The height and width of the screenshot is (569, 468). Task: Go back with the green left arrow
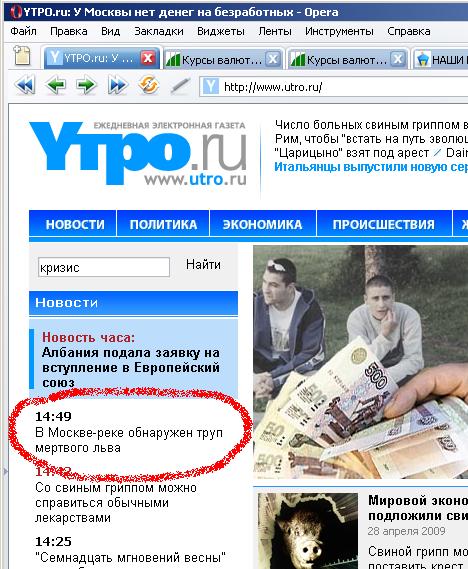tap(56, 86)
